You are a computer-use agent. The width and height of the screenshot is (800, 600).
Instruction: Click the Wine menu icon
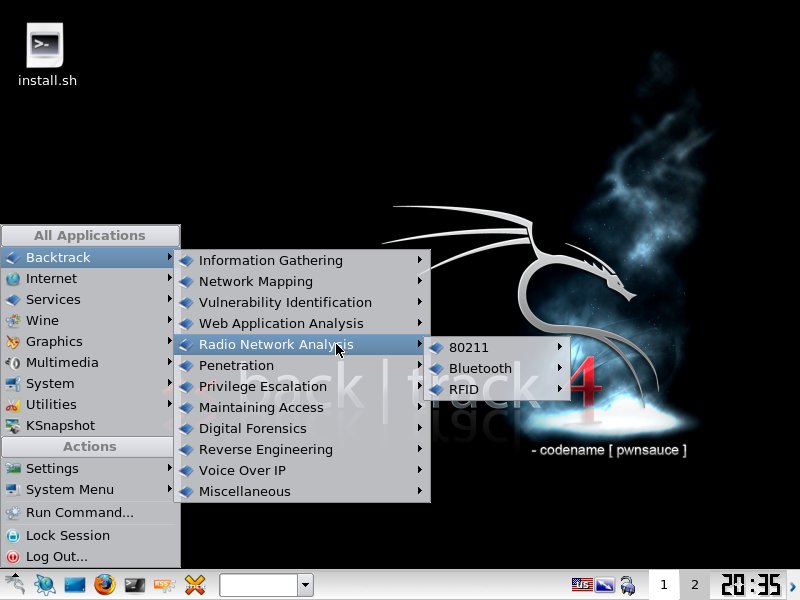(x=13, y=320)
